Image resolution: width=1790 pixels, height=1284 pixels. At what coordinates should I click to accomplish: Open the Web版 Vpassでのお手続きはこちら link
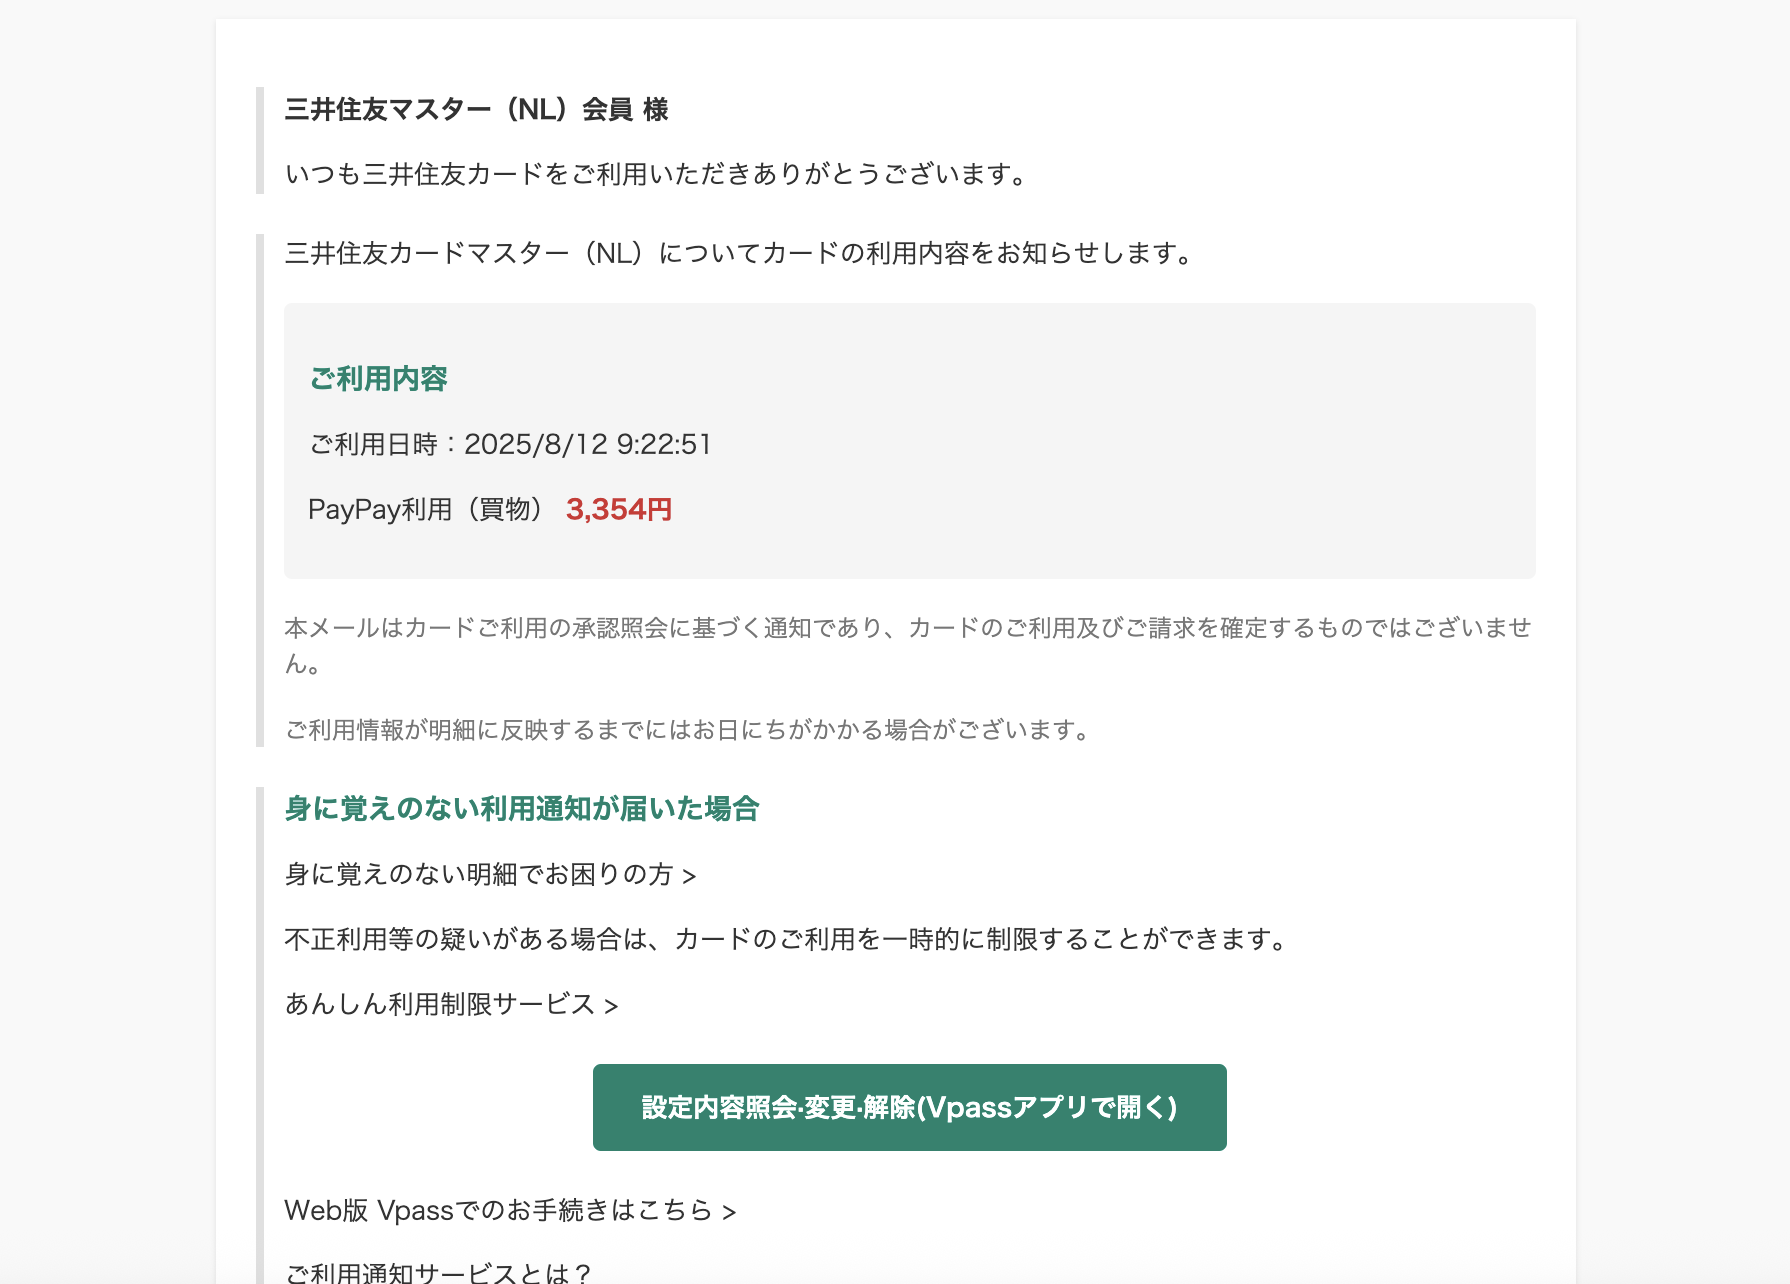tap(510, 1211)
